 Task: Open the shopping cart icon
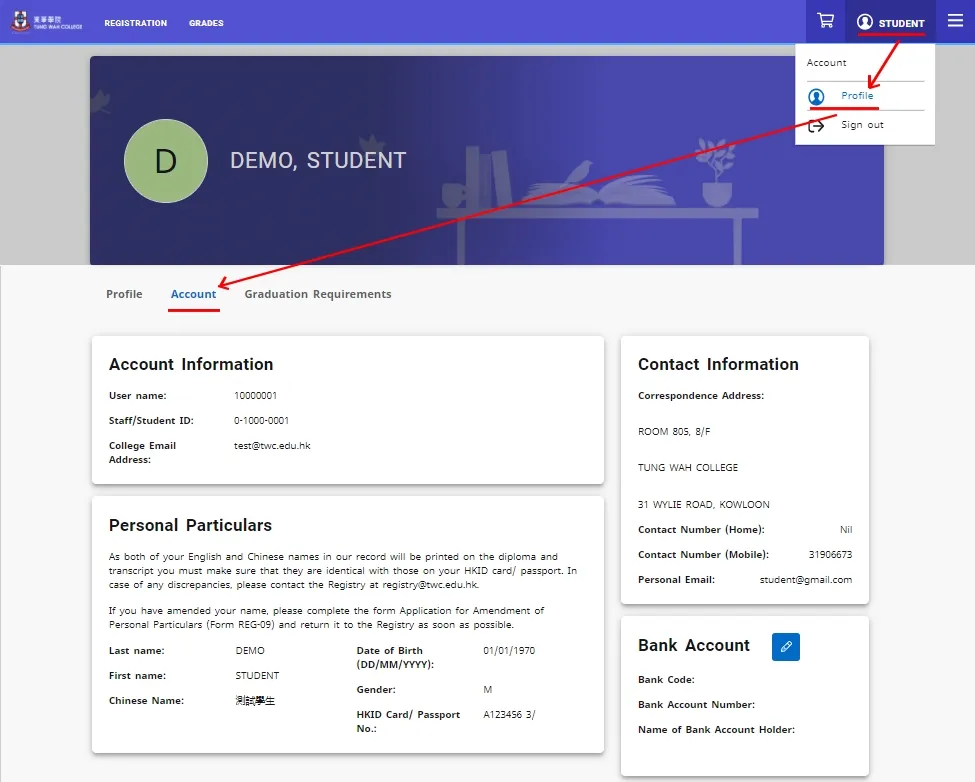[824, 20]
